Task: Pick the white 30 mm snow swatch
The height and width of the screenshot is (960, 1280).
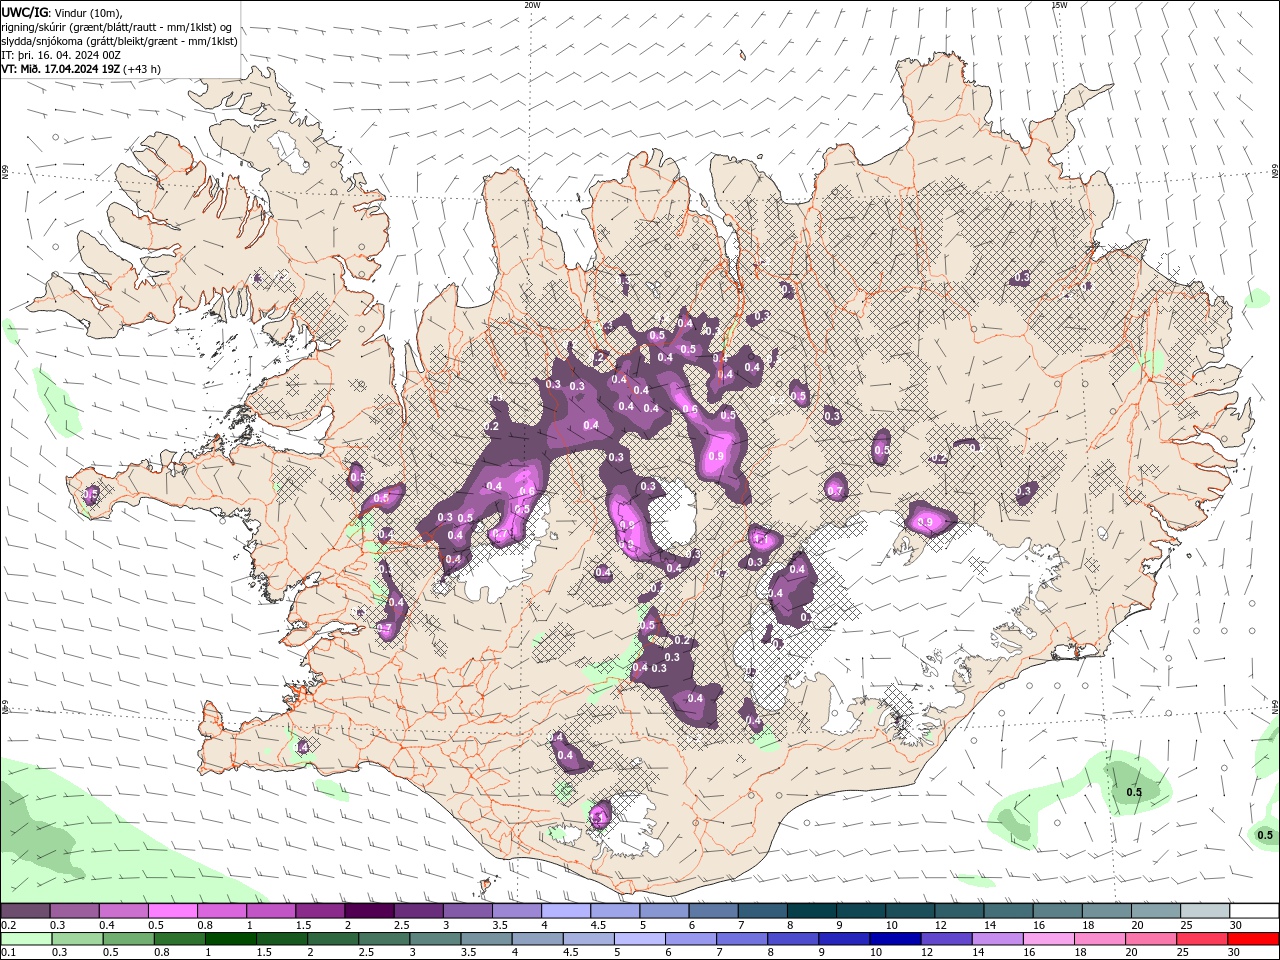Action: point(1254,910)
